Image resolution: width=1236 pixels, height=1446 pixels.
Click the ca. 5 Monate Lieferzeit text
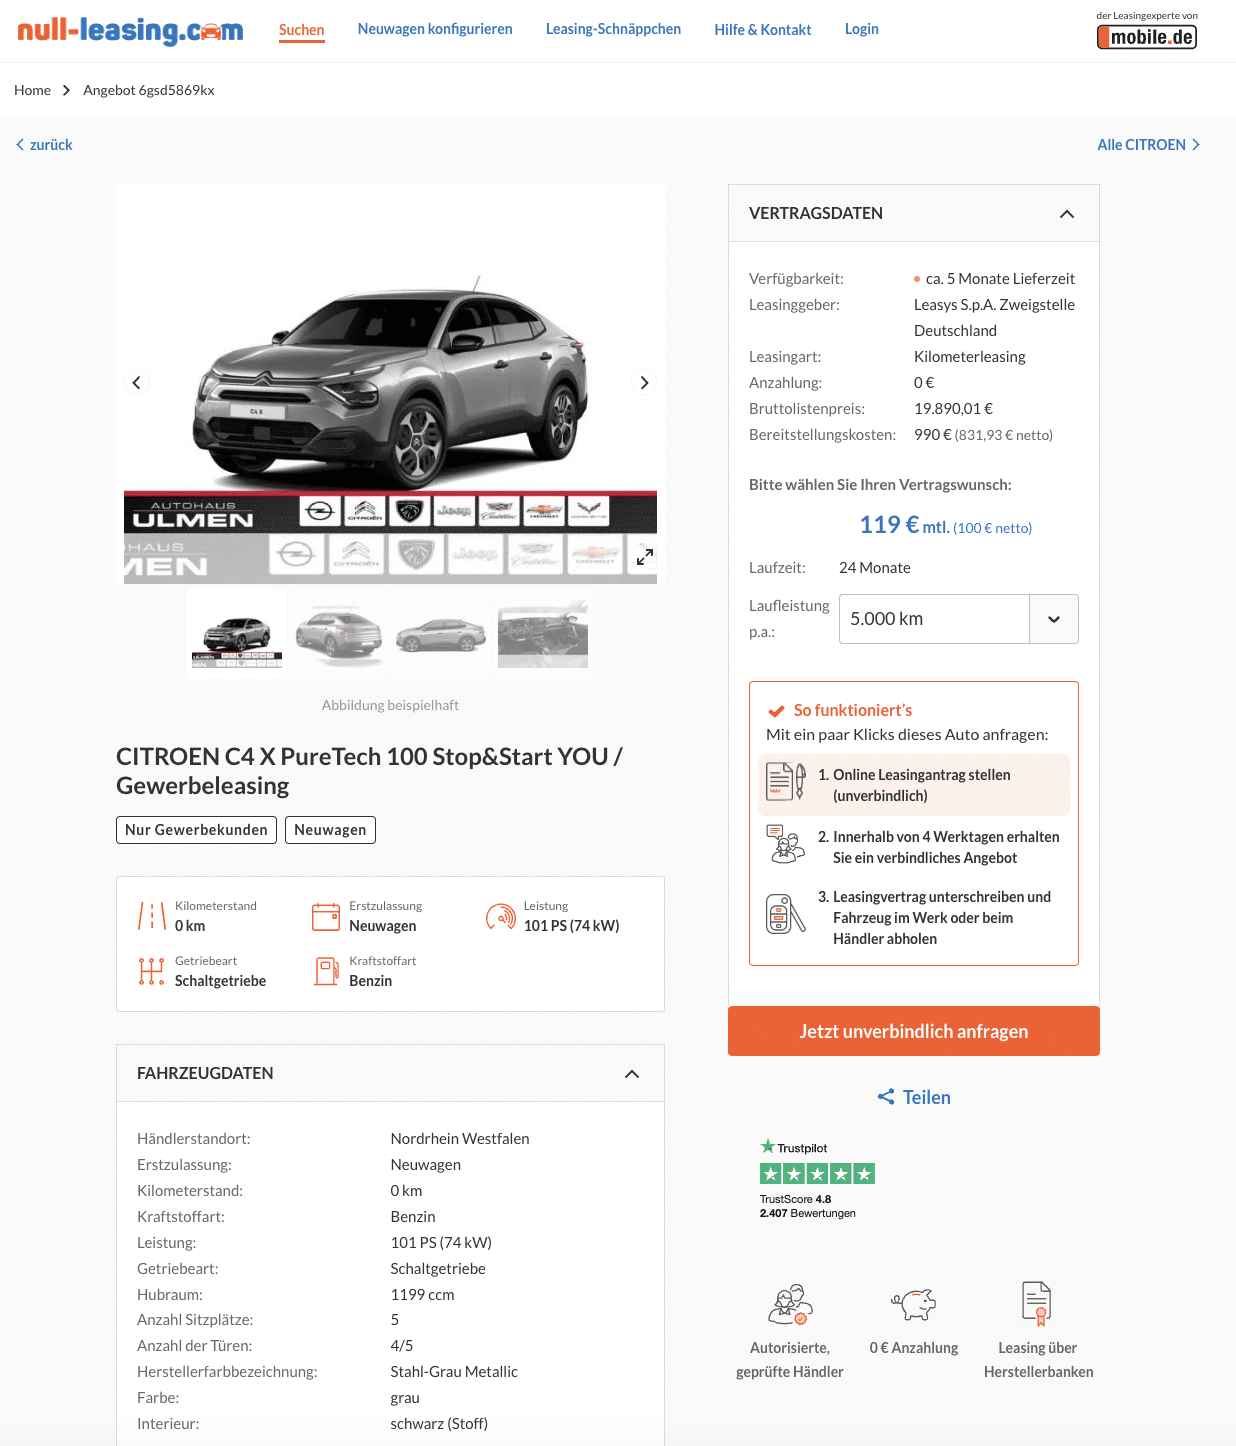pos(1000,279)
